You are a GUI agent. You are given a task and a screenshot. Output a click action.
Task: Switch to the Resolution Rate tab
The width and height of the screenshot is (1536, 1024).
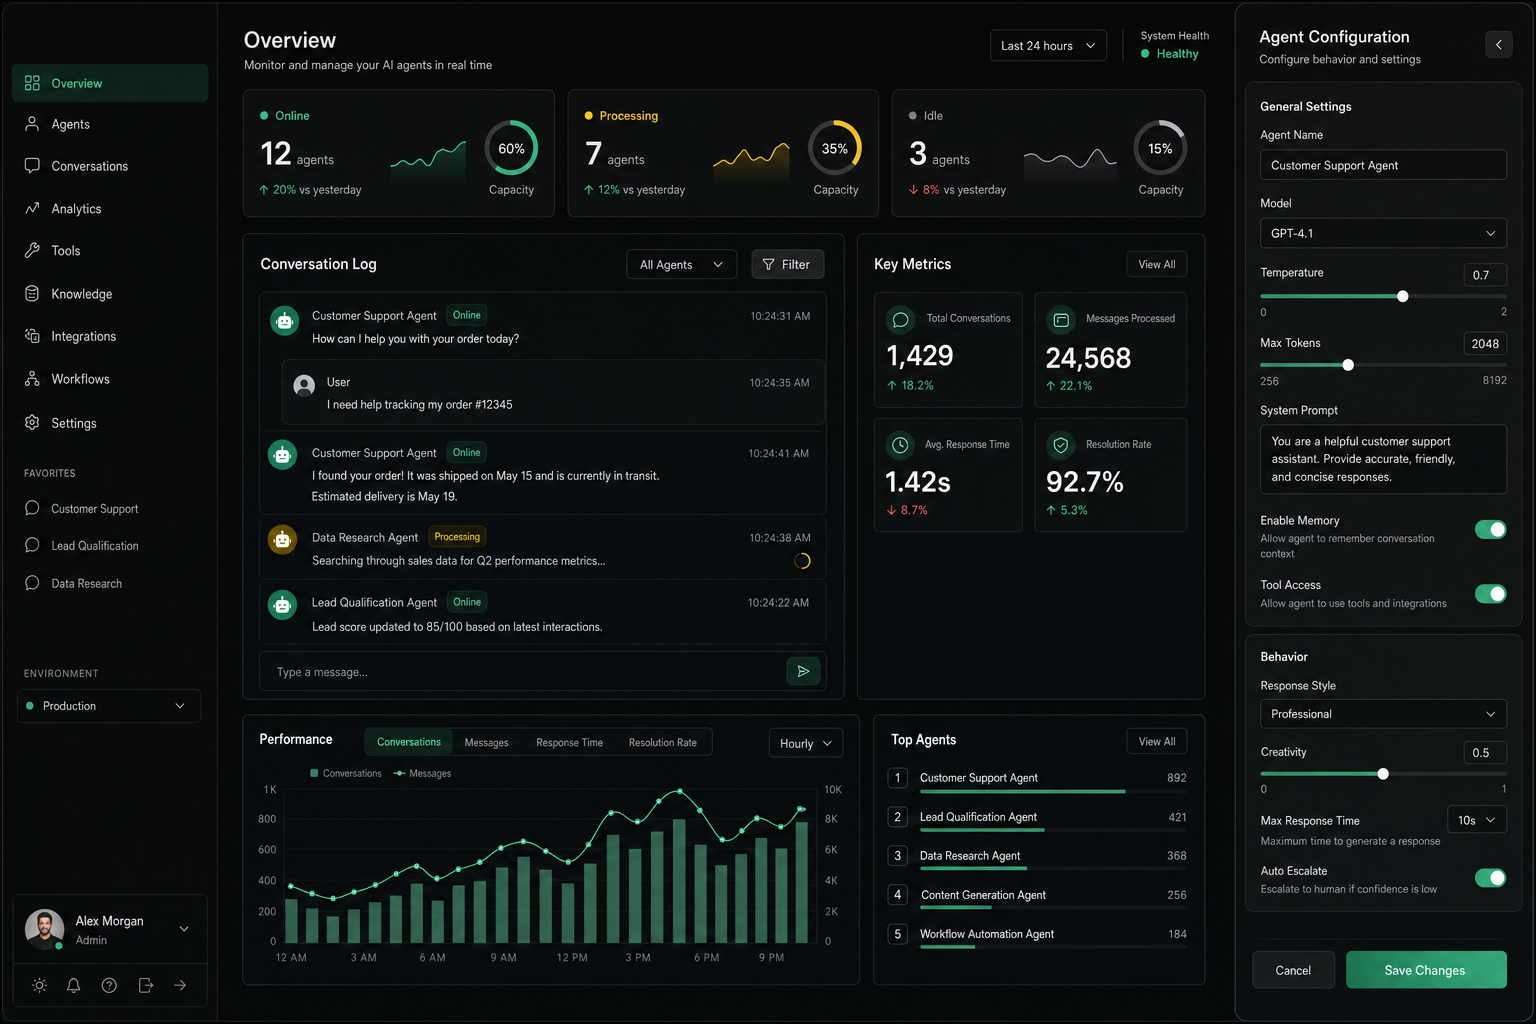pyautogui.click(x=663, y=743)
